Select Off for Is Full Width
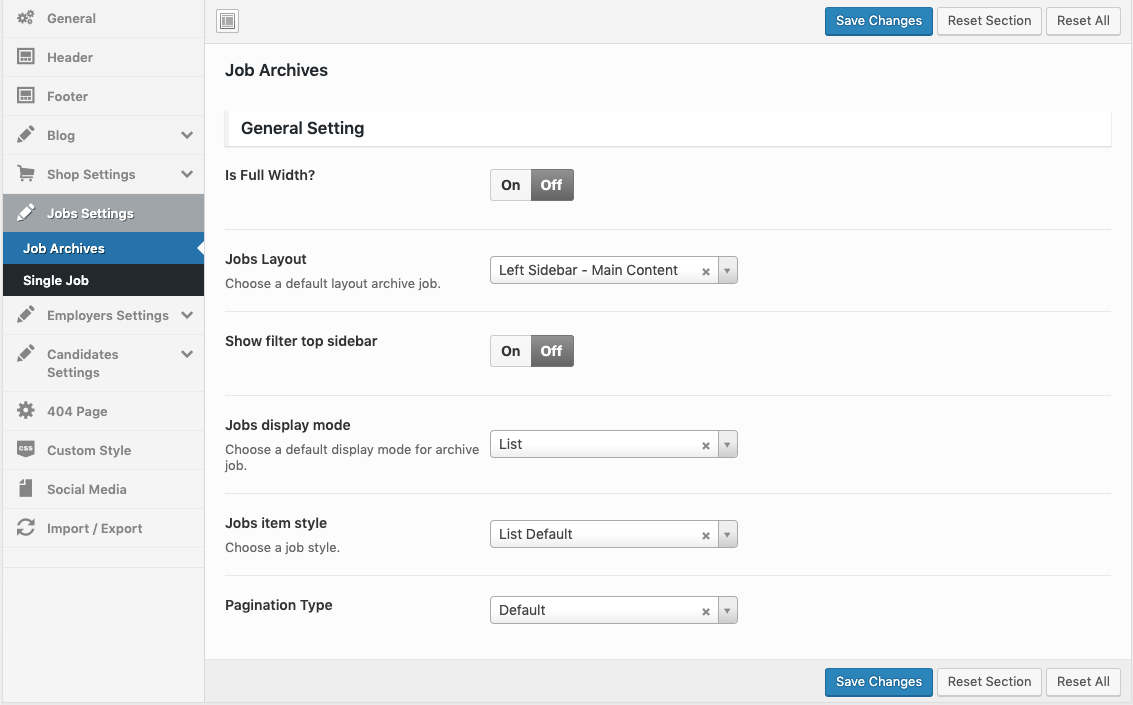Image resolution: width=1133 pixels, height=705 pixels. click(x=552, y=185)
